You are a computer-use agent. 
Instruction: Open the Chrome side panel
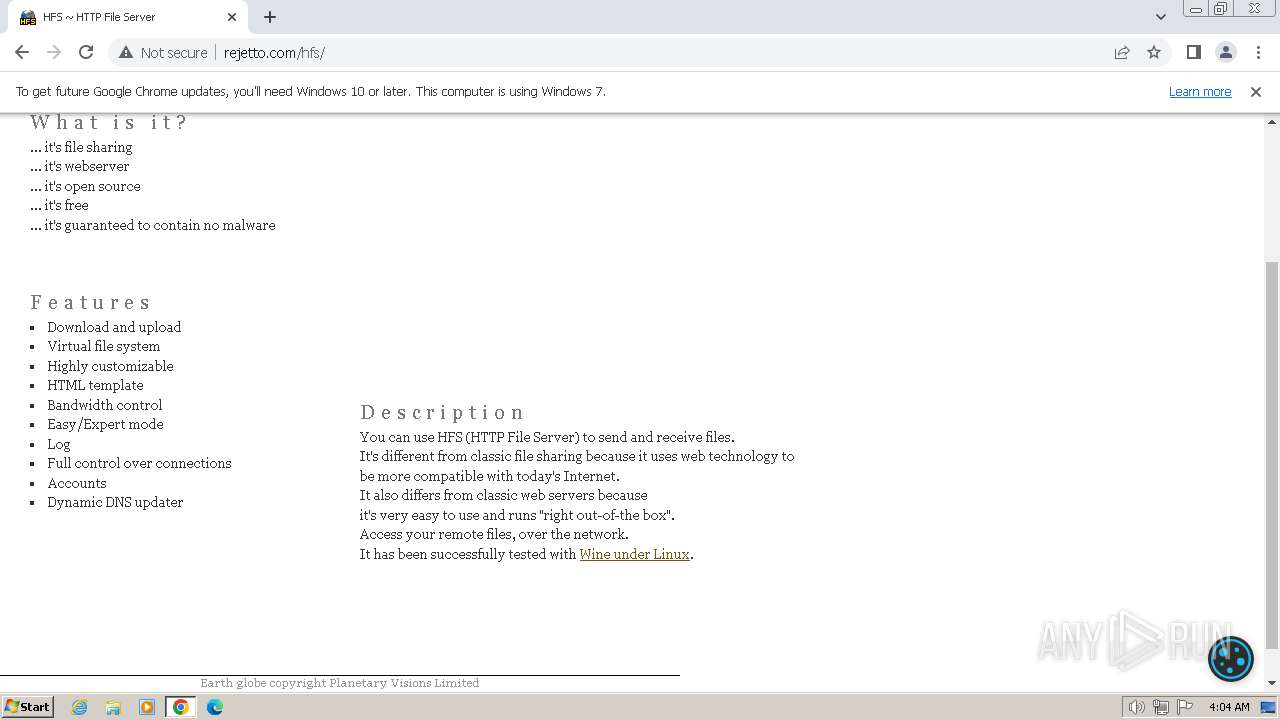tap(1193, 52)
